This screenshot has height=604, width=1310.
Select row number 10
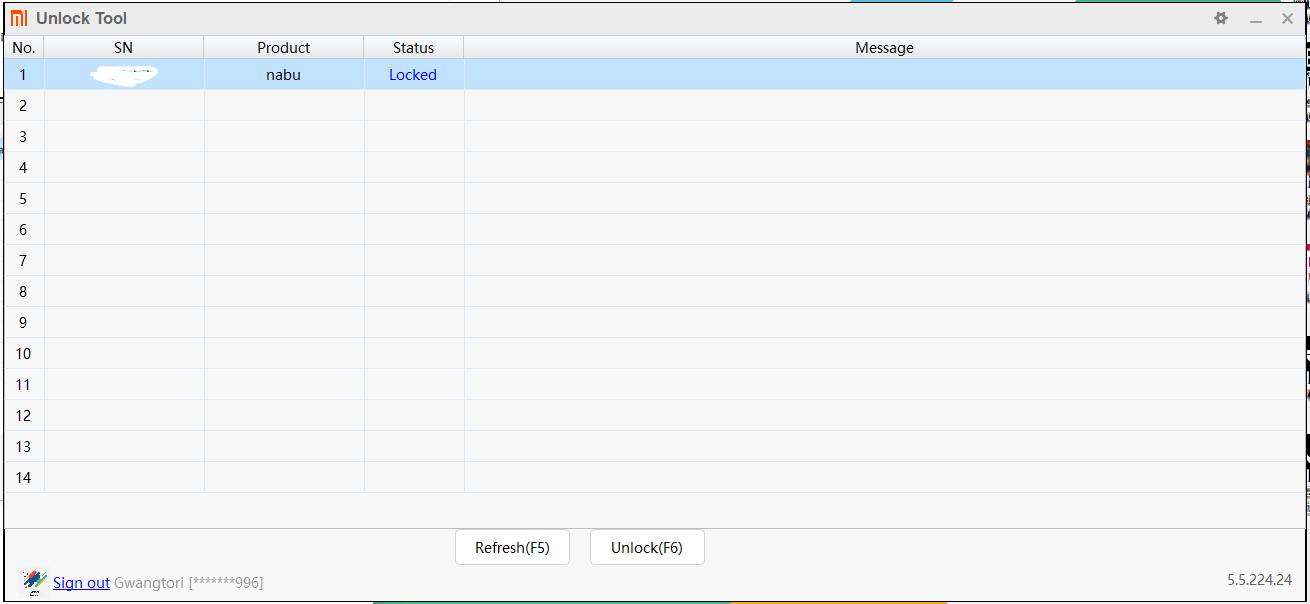pyautogui.click(x=24, y=353)
